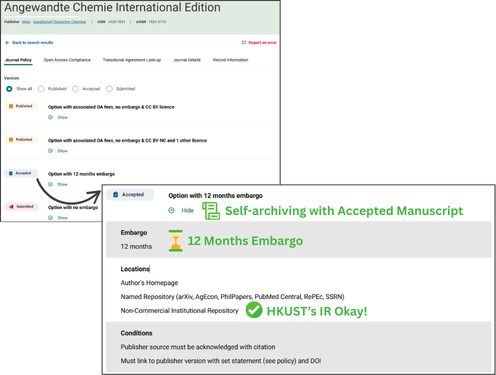Viewport: 496px width, 375px height.
Task: Click the Embargo heading in detail panel
Action: coord(134,233)
